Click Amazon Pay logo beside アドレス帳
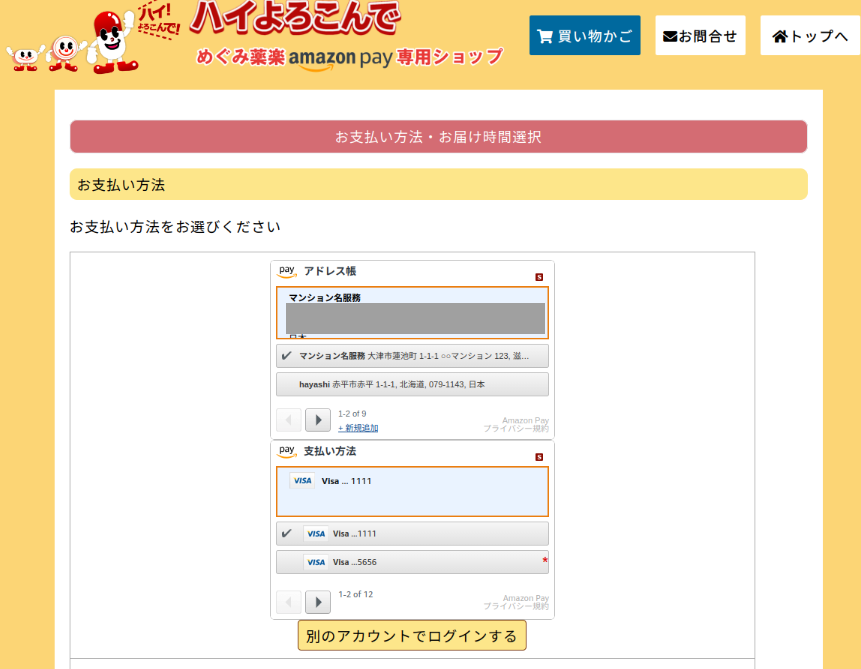The width and height of the screenshot is (861, 669). click(x=287, y=271)
